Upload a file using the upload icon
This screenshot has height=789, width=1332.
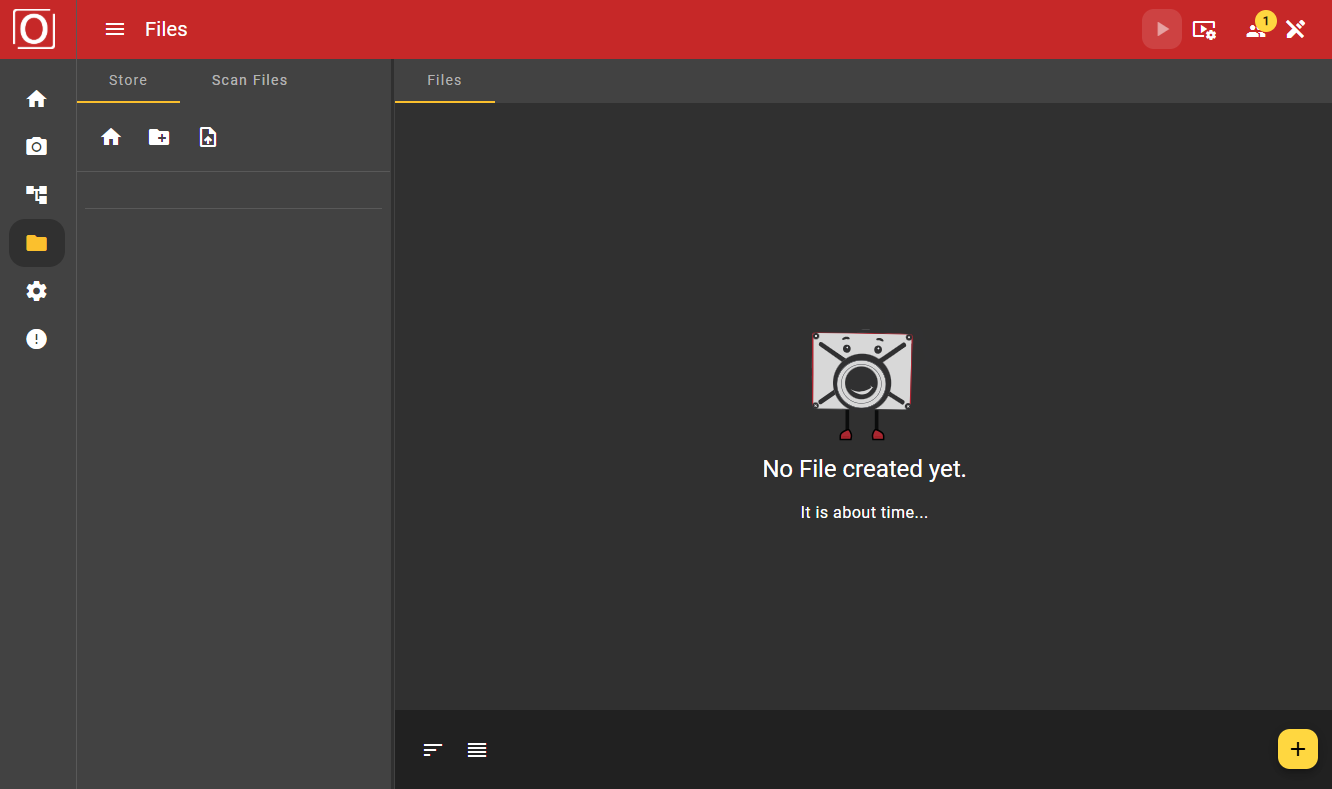[x=207, y=137]
